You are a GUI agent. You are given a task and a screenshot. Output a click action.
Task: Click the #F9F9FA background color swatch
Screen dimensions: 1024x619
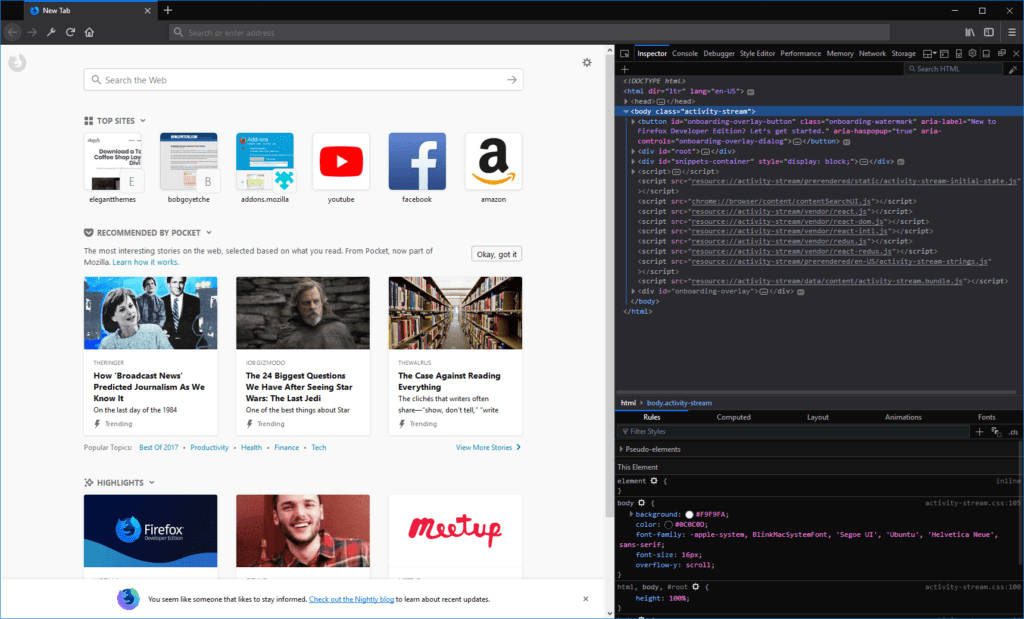pos(689,513)
